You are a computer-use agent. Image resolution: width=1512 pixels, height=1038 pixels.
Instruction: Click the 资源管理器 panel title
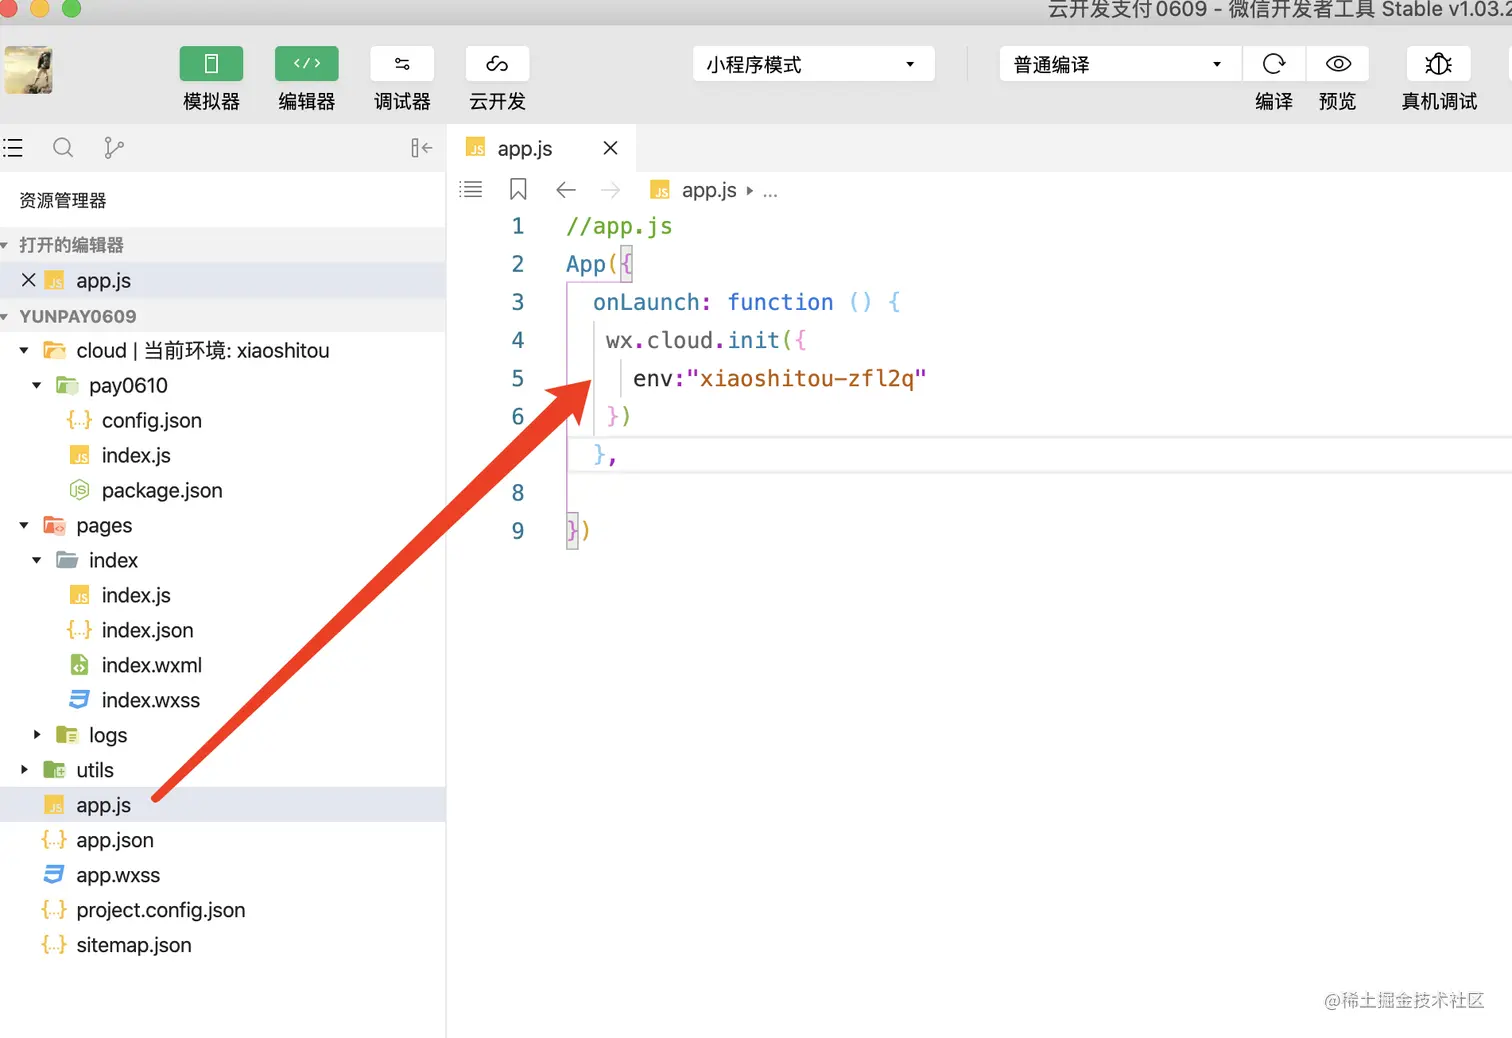[63, 200]
